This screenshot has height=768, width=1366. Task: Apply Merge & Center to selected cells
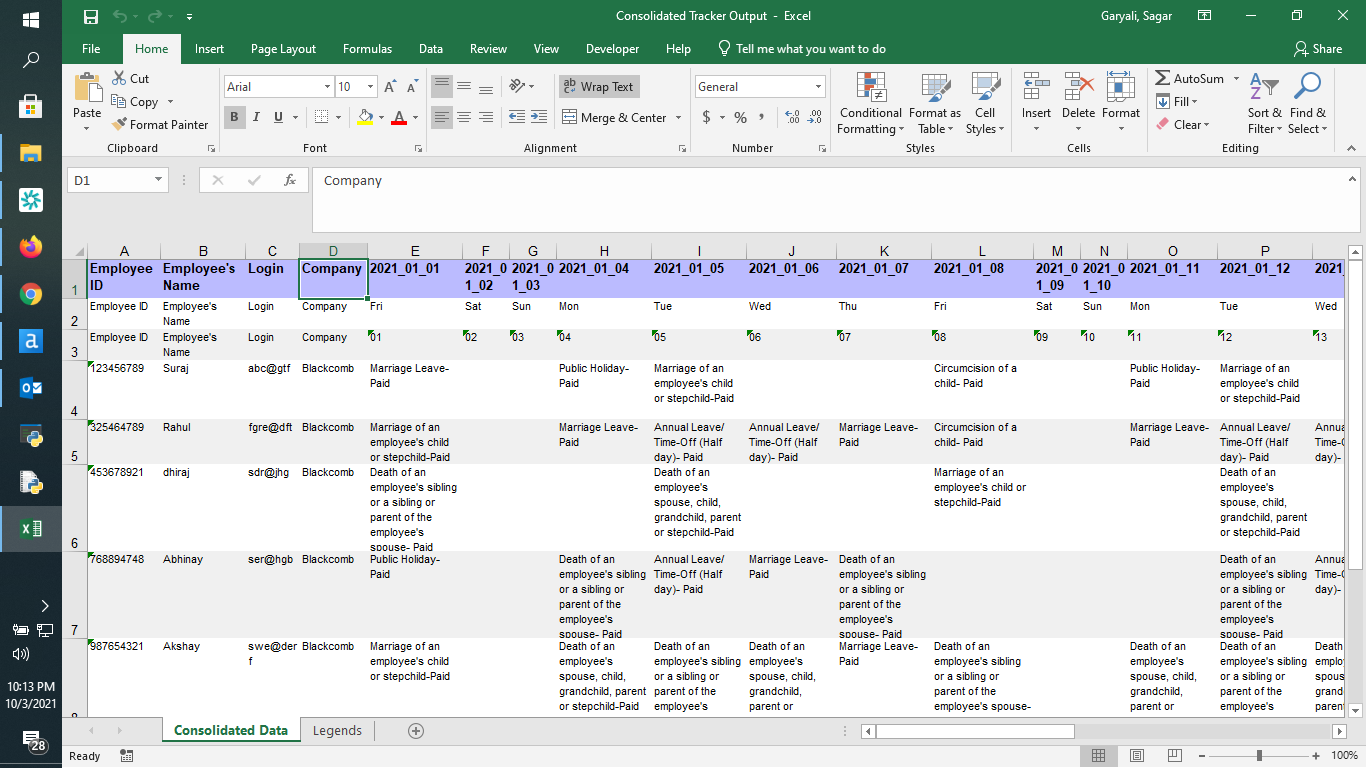click(613, 117)
